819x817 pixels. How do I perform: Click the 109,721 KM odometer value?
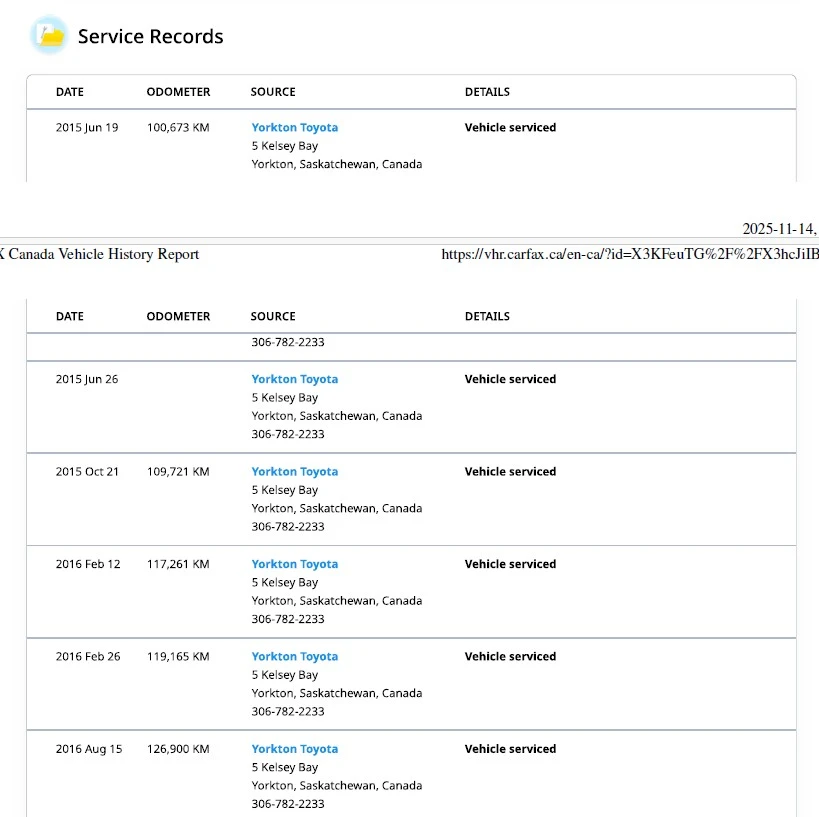[178, 472]
